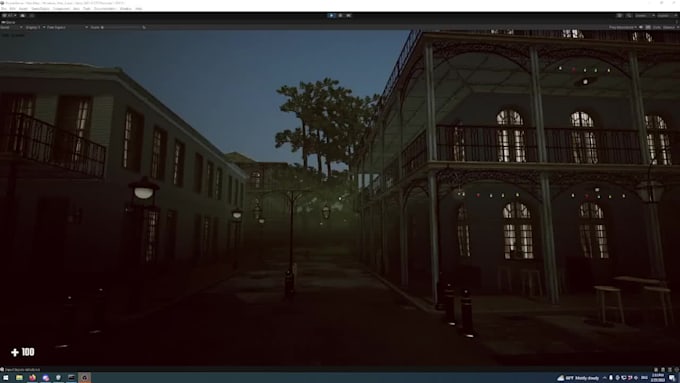Open the GameObject menu

click(x=40, y=8)
